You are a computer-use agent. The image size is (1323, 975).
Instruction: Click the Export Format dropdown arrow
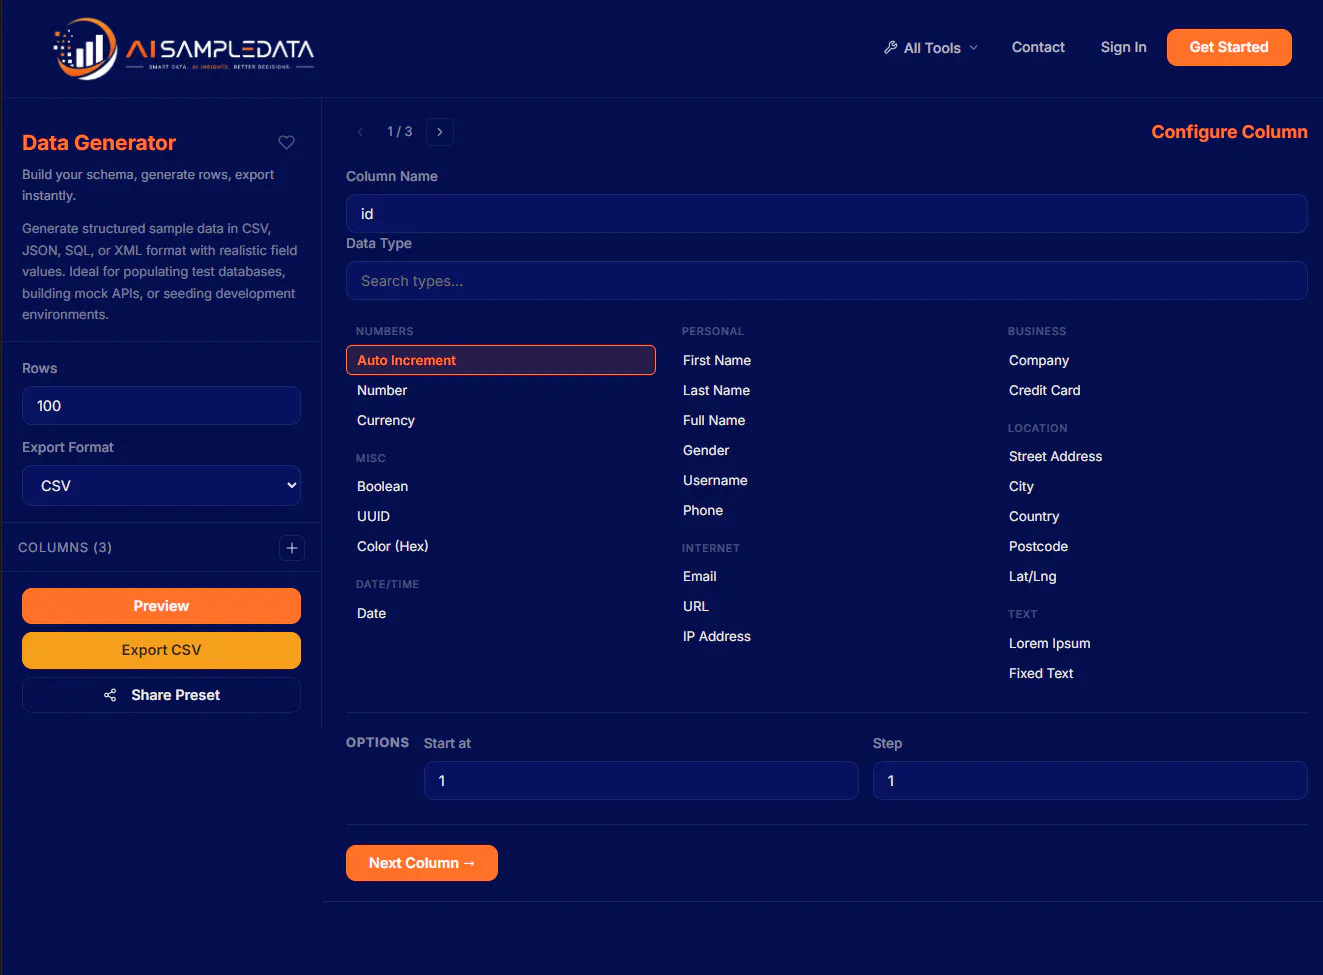[x=291, y=486]
